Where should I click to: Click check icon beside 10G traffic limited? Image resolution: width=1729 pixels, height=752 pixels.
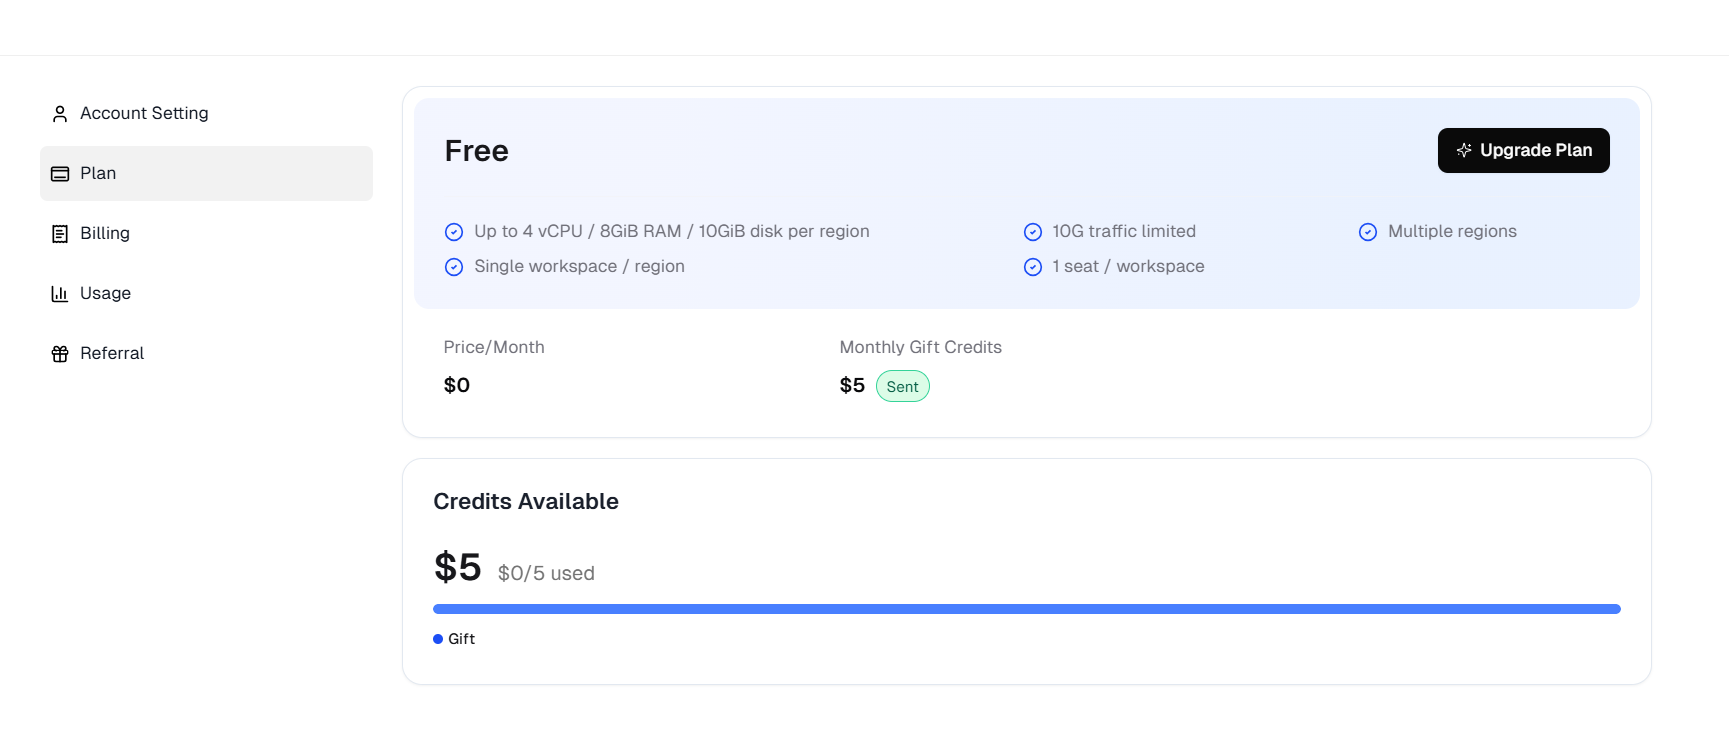coord(1033,232)
